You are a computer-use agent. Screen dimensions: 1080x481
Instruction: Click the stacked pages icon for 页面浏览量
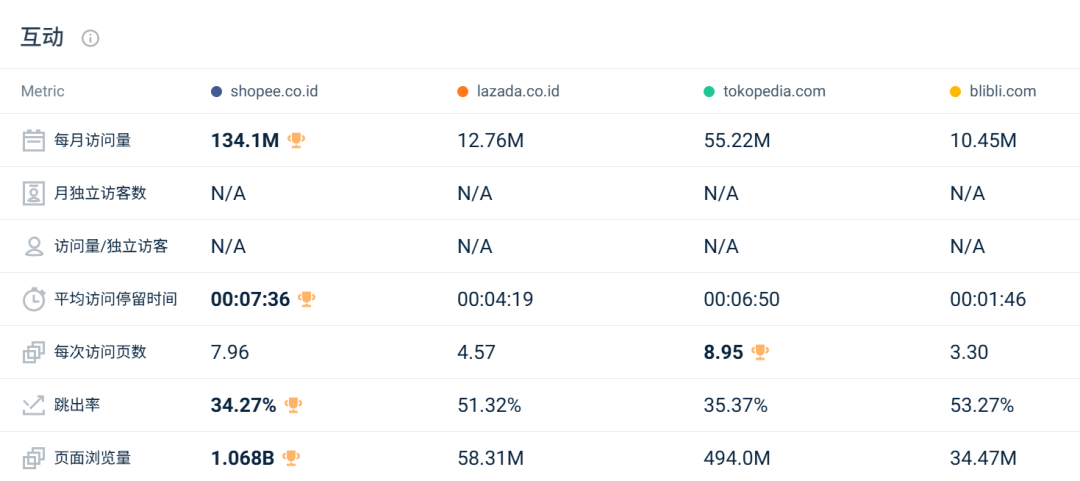(x=34, y=458)
